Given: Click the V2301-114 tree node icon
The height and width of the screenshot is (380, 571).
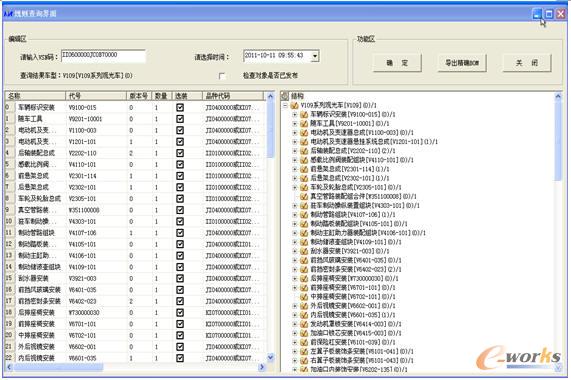Looking at the screenshot, I should pos(304,169).
